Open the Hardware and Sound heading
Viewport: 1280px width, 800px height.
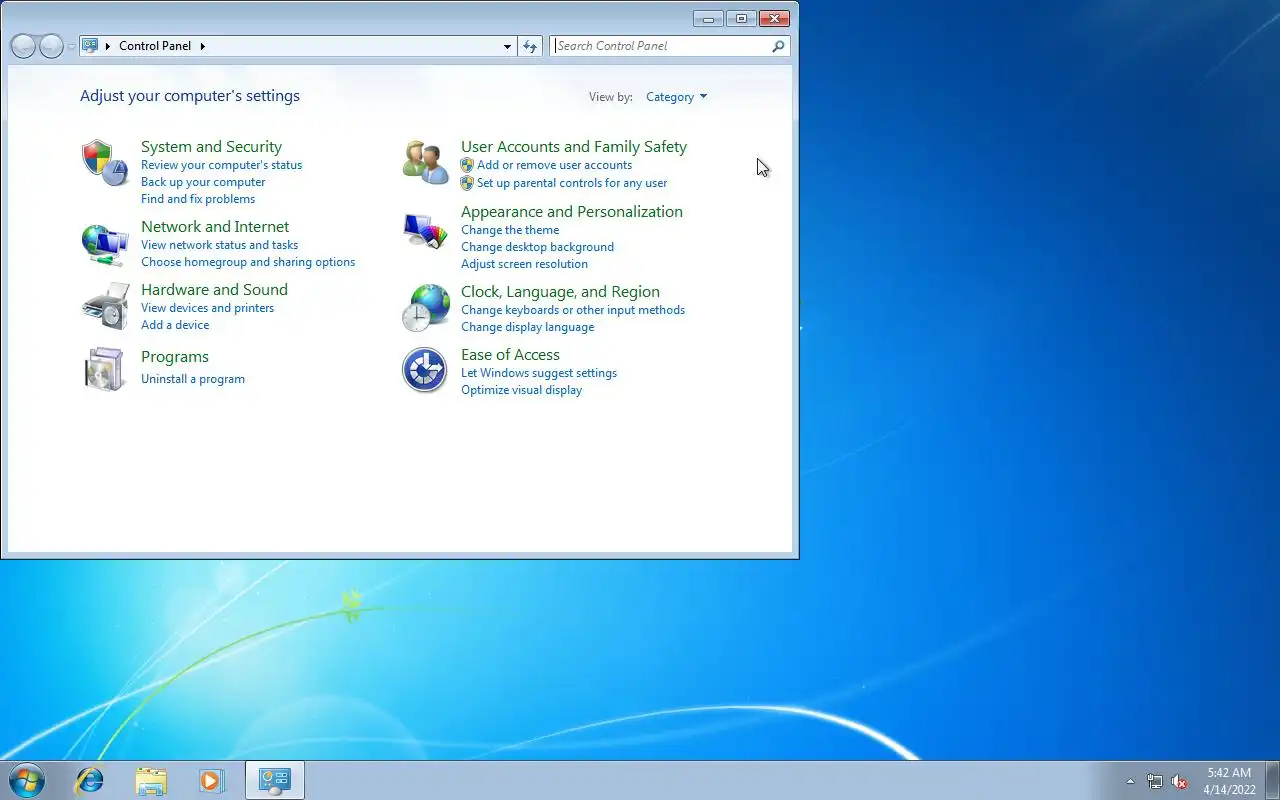pos(214,290)
